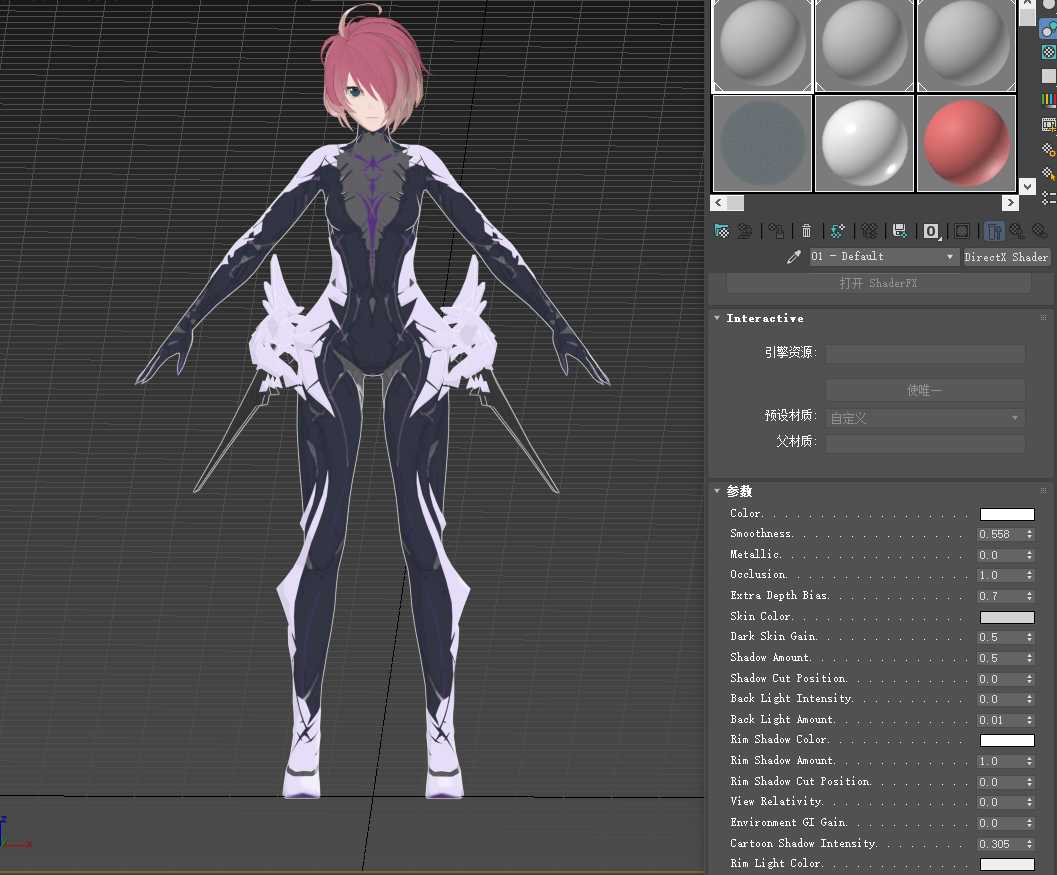Pick material from object with eyedropper
Image resolution: width=1057 pixels, height=875 pixels.
(x=794, y=257)
